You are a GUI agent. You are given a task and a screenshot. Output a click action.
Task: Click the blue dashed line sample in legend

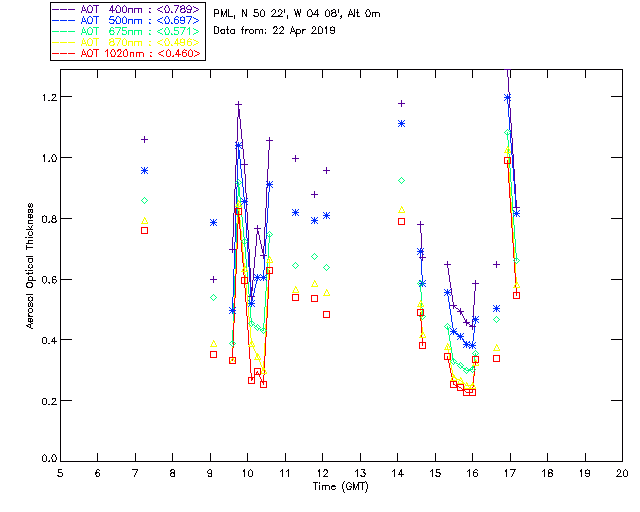point(64,21)
